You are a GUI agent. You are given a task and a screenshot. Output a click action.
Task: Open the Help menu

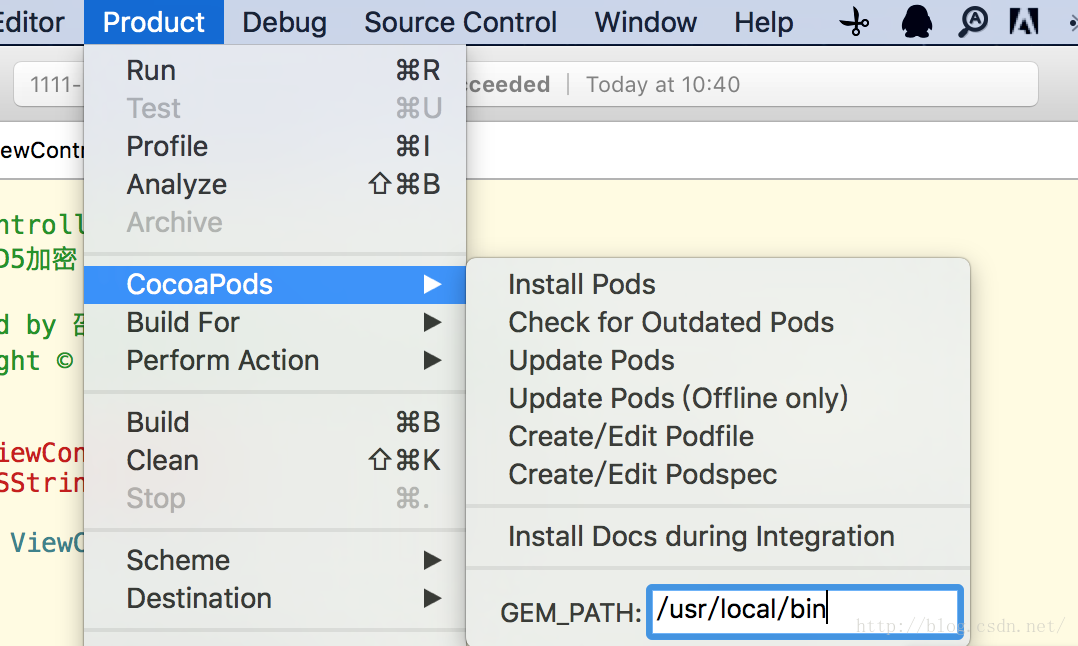pyautogui.click(x=763, y=22)
